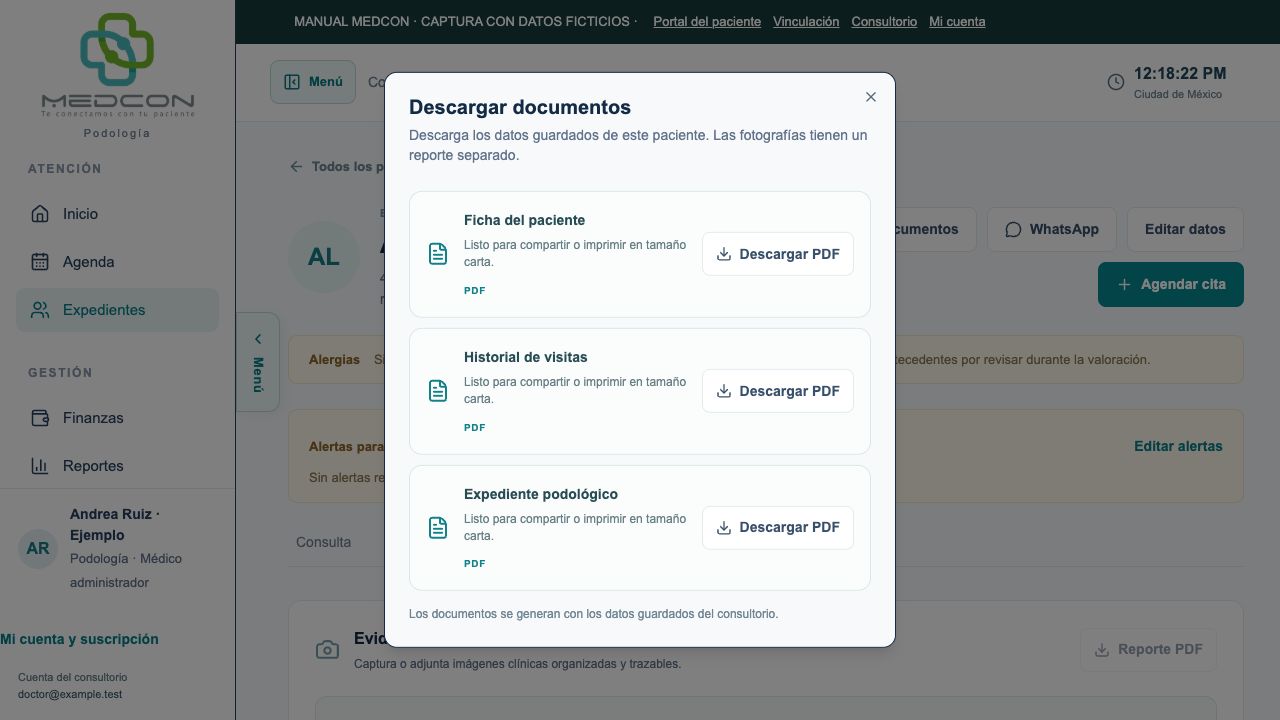Switch to the Consulta tab
This screenshot has height=720, width=1280.
[x=323, y=542]
